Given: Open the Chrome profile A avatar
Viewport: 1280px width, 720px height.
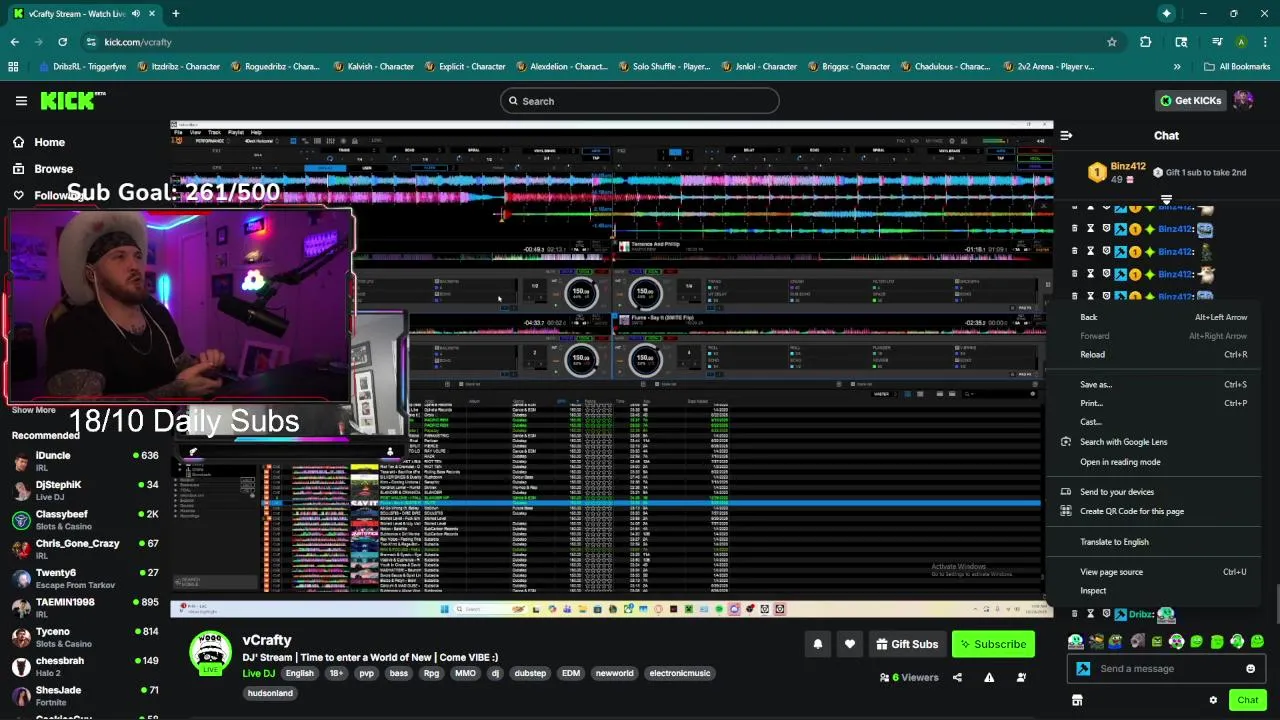Looking at the screenshot, I should coord(1241,42).
